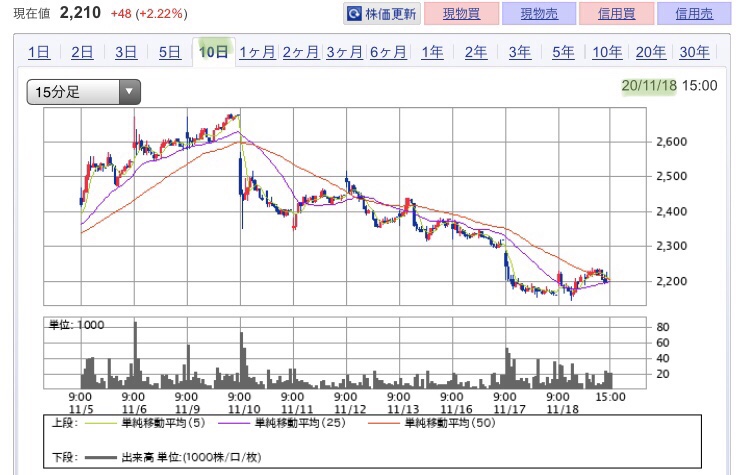Screen dimensions: 737x475
Task: Click the 11/10 date axis label
Action: (x=244, y=409)
